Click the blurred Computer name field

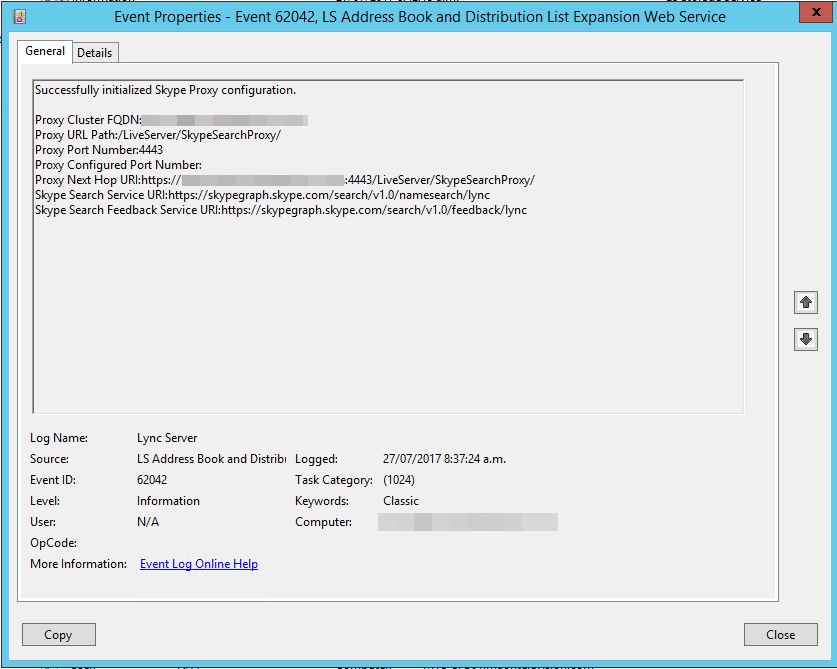(x=467, y=522)
